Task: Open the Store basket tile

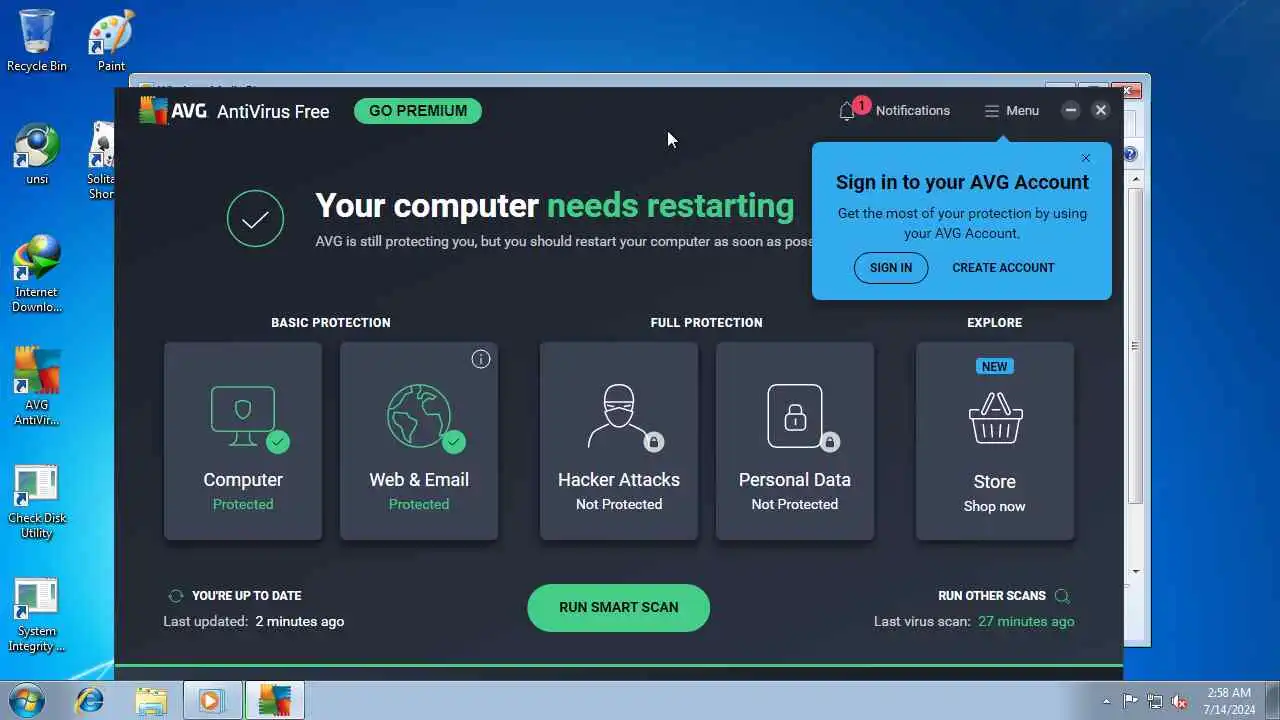Action: (x=995, y=441)
